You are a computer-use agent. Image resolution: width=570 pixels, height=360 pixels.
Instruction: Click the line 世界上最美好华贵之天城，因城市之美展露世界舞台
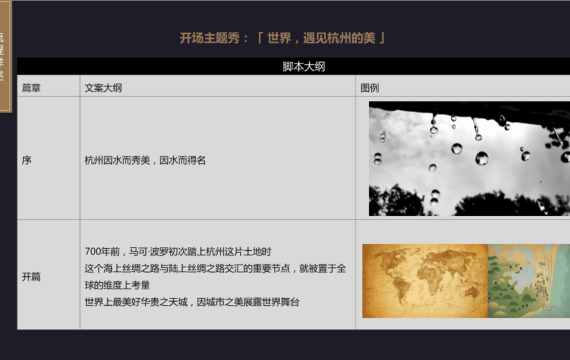(192, 302)
